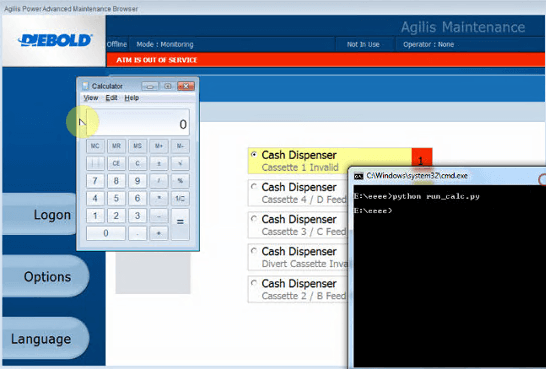546x369 pixels.
Task: Click digit 6 on the Calculator
Action: (138, 198)
